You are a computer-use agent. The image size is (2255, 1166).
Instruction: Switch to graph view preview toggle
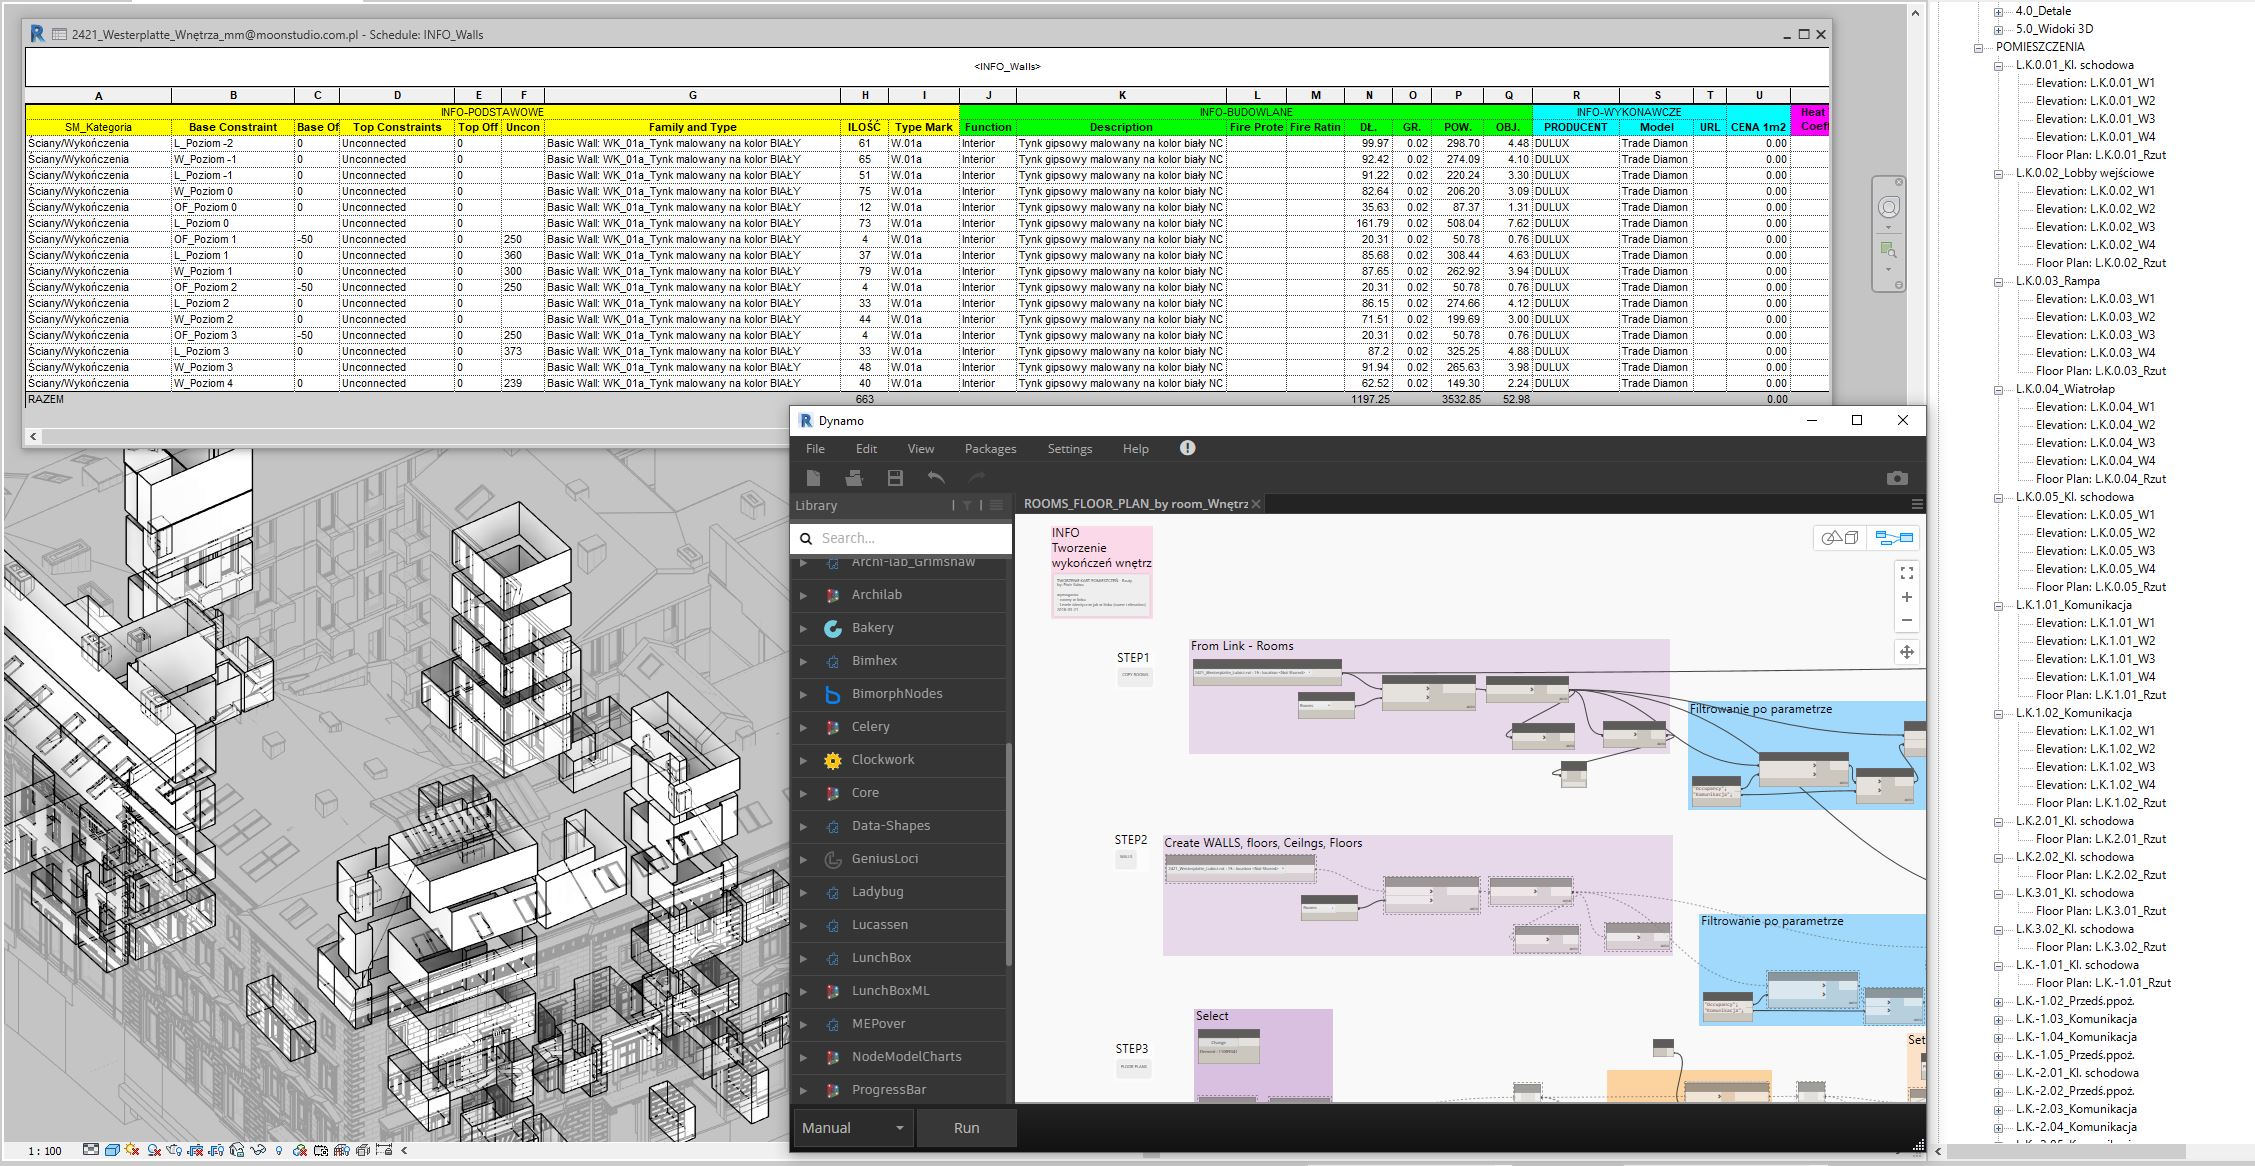click(1893, 538)
